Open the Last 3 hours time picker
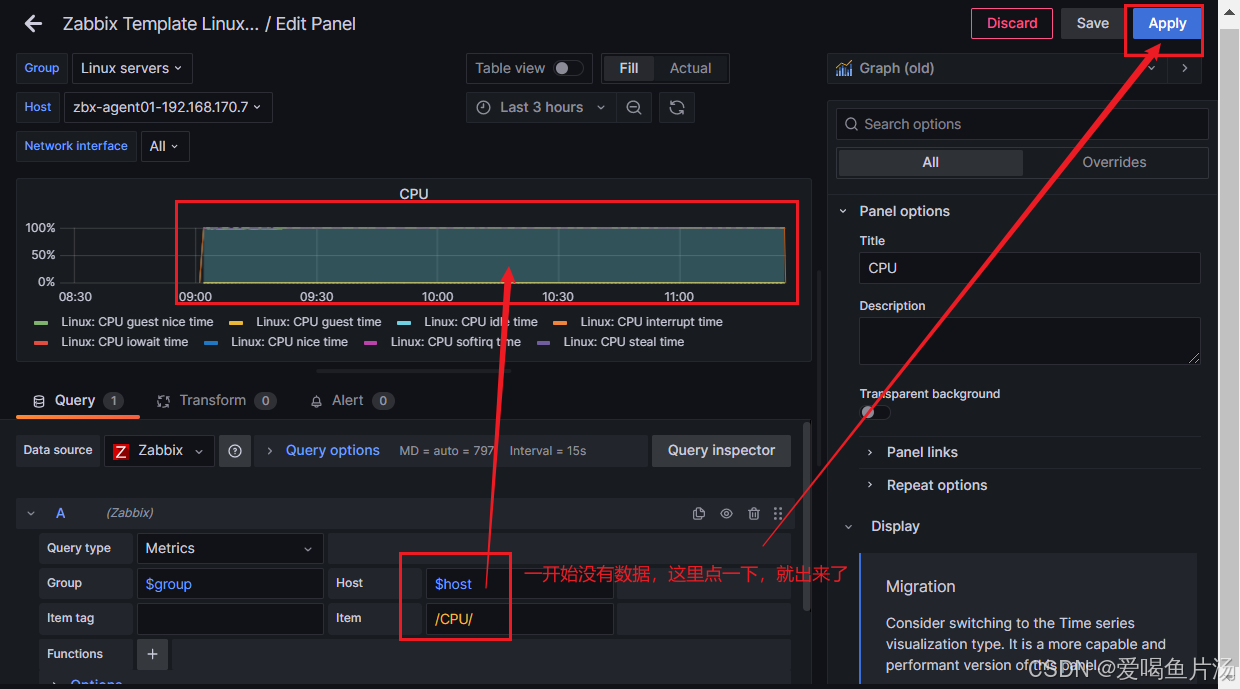Viewport: 1240px width, 689px height. point(541,107)
